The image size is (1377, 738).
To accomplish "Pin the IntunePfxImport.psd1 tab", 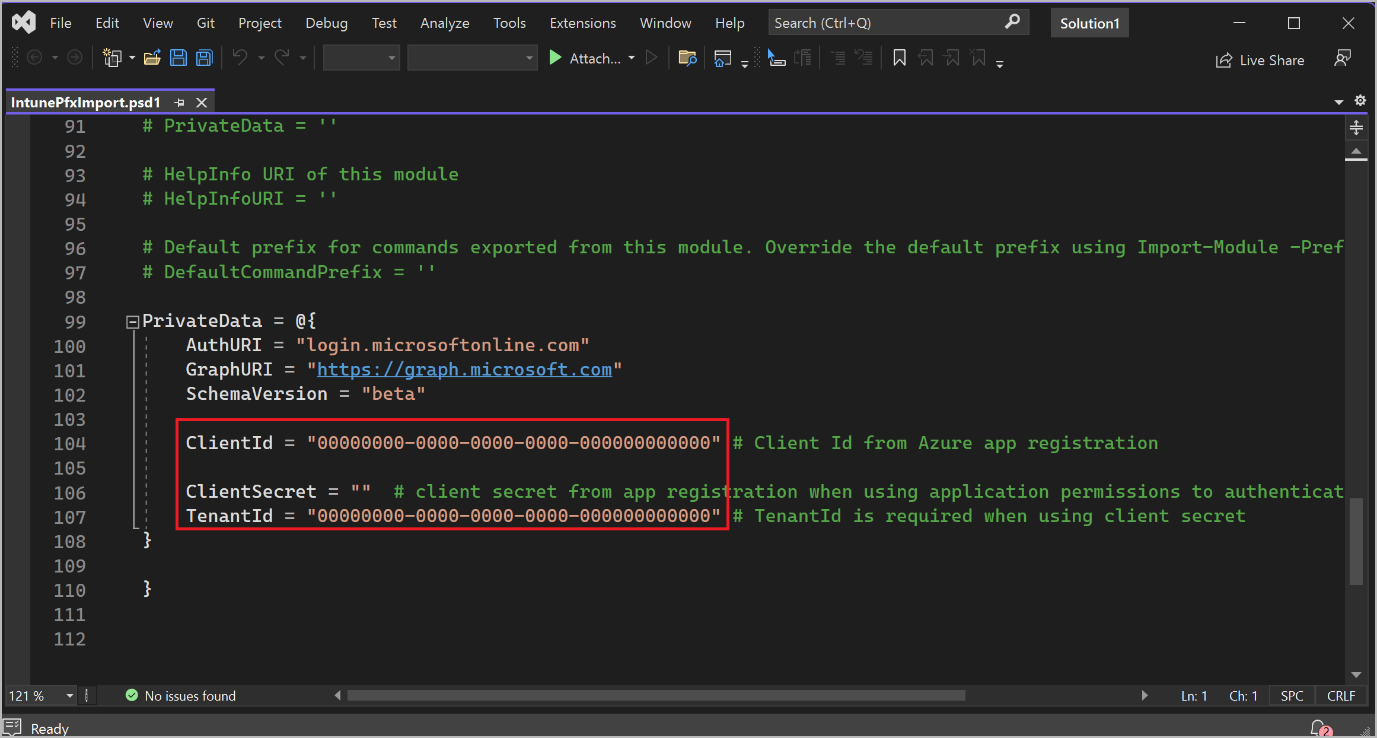I will click(180, 103).
